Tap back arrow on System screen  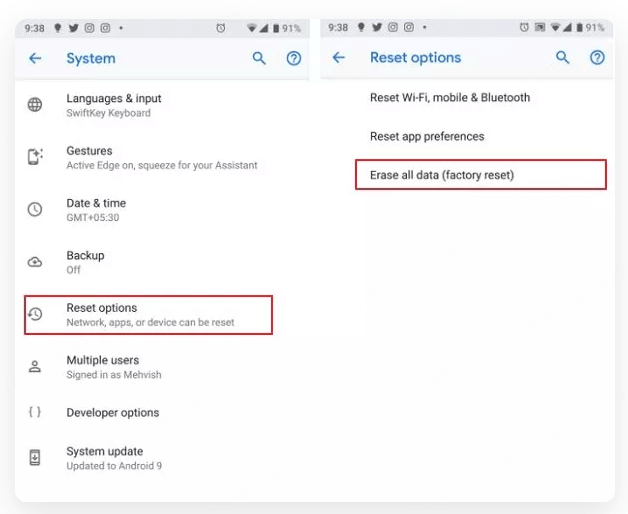(x=35, y=59)
